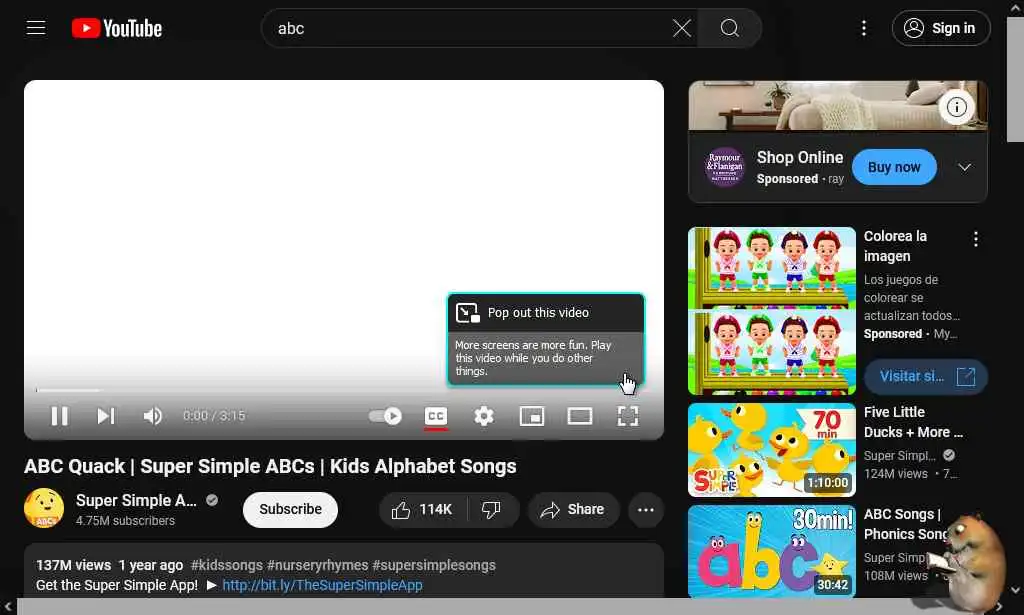1024x615 pixels.
Task: Click the horizontal scrollbar at bottom
Action: tap(503, 607)
